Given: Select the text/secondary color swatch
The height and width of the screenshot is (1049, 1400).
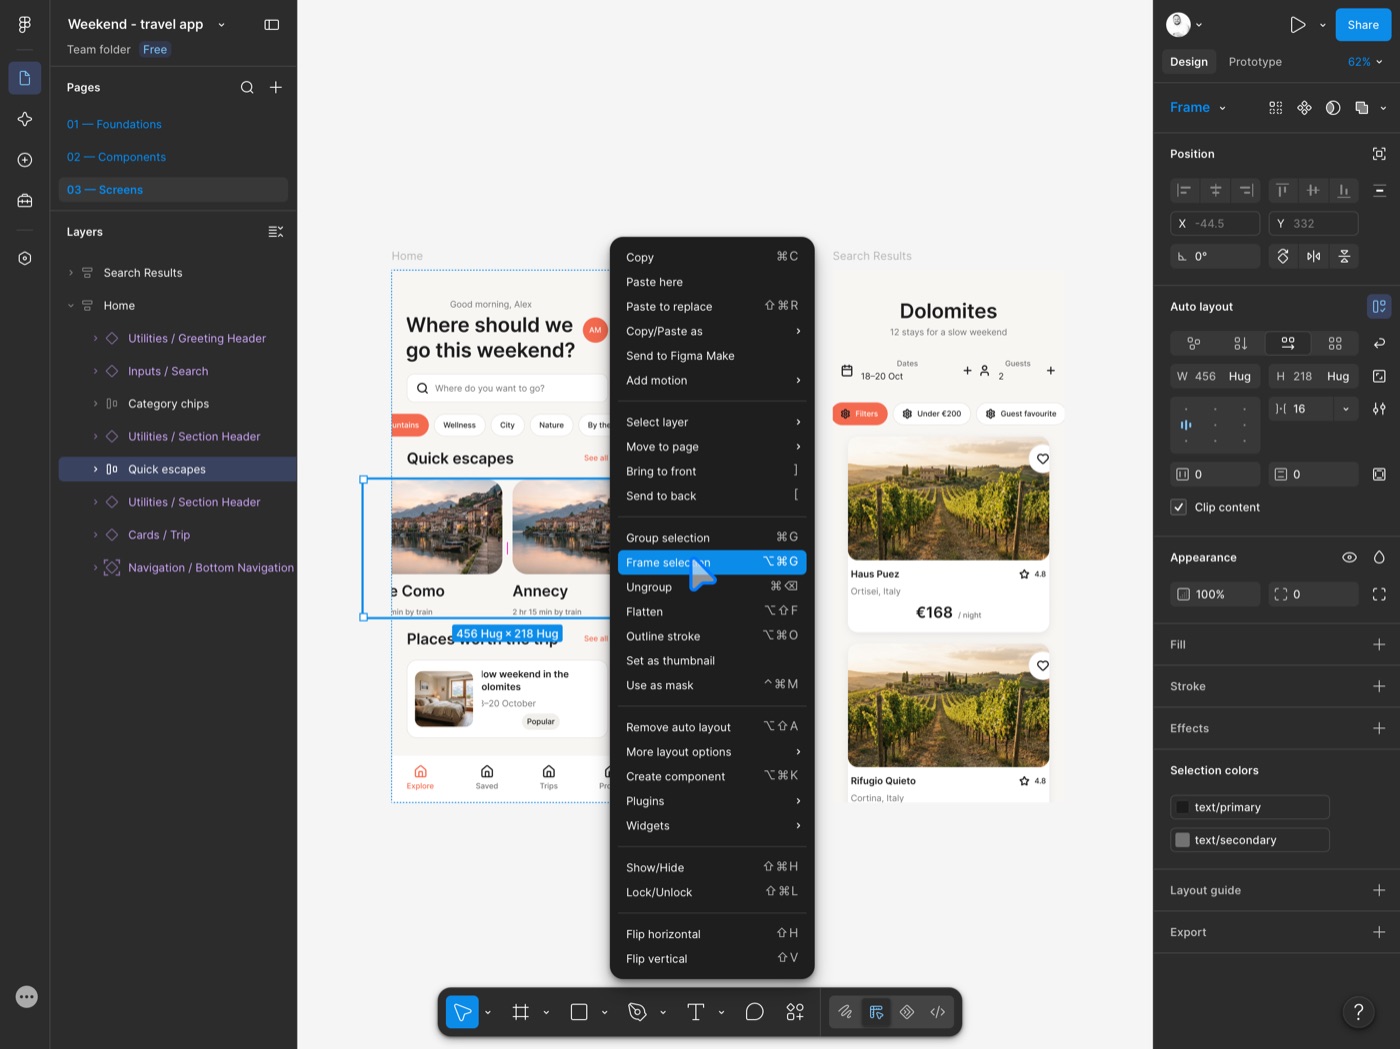Looking at the screenshot, I should 1182,840.
